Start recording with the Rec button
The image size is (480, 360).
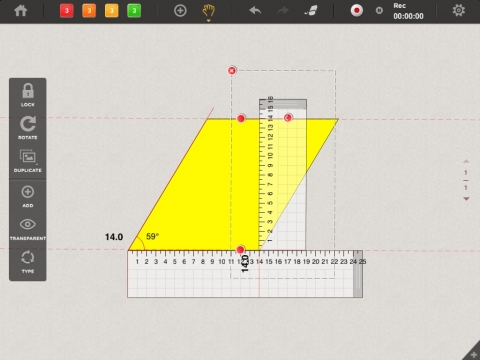pyautogui.click(x=356, y=11)
